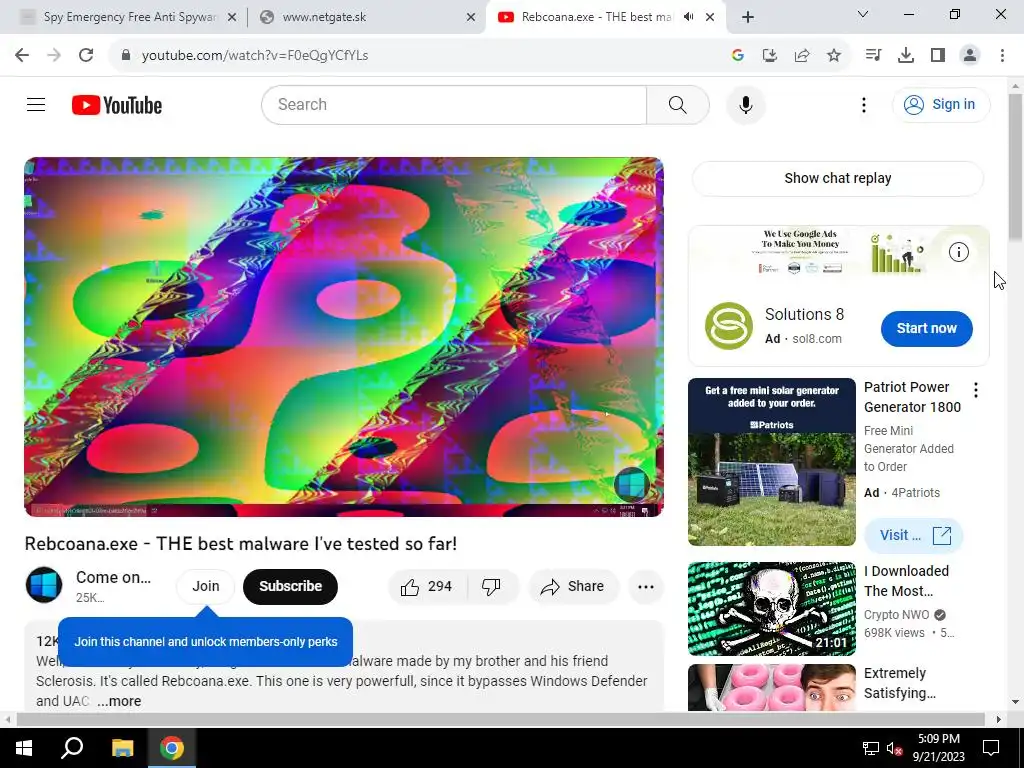Image resolution: width=1024 pixels, height=768 pixels.
Task: Click the muted volume tray icon
Action: 894,748
